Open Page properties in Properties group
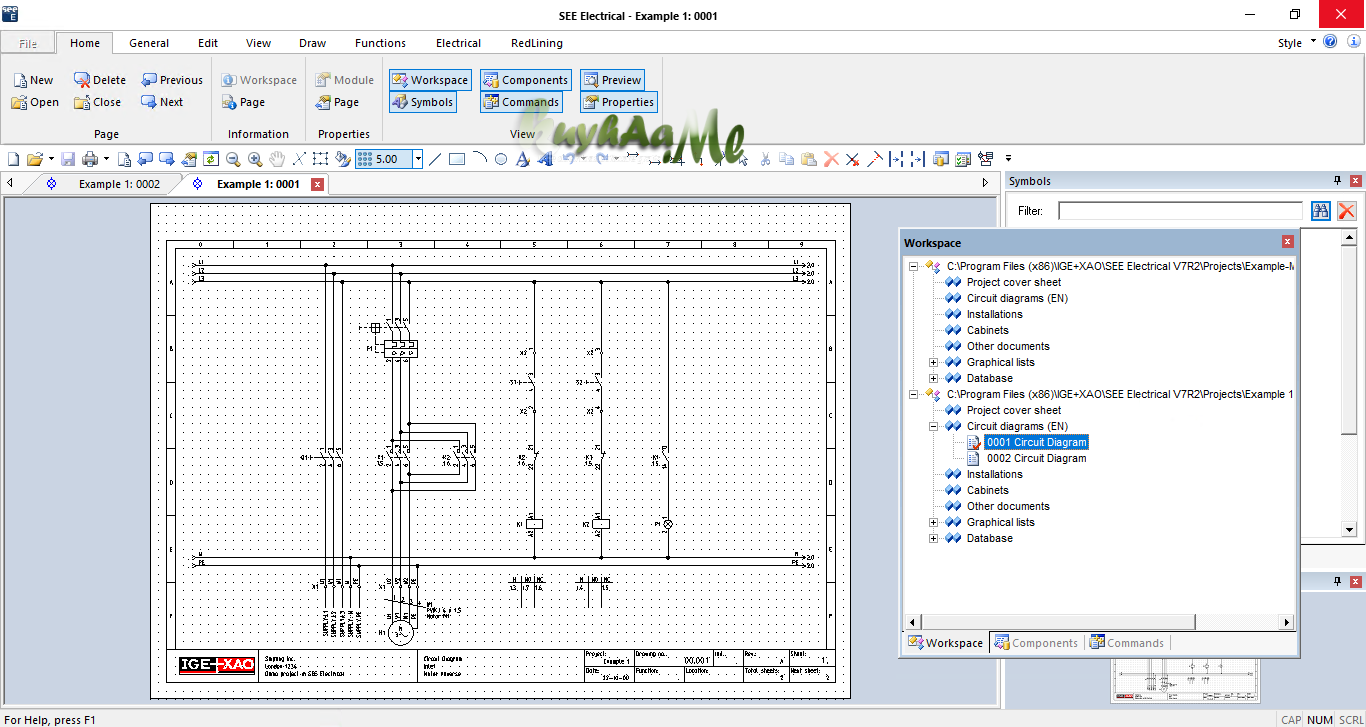 coord(337,102)
